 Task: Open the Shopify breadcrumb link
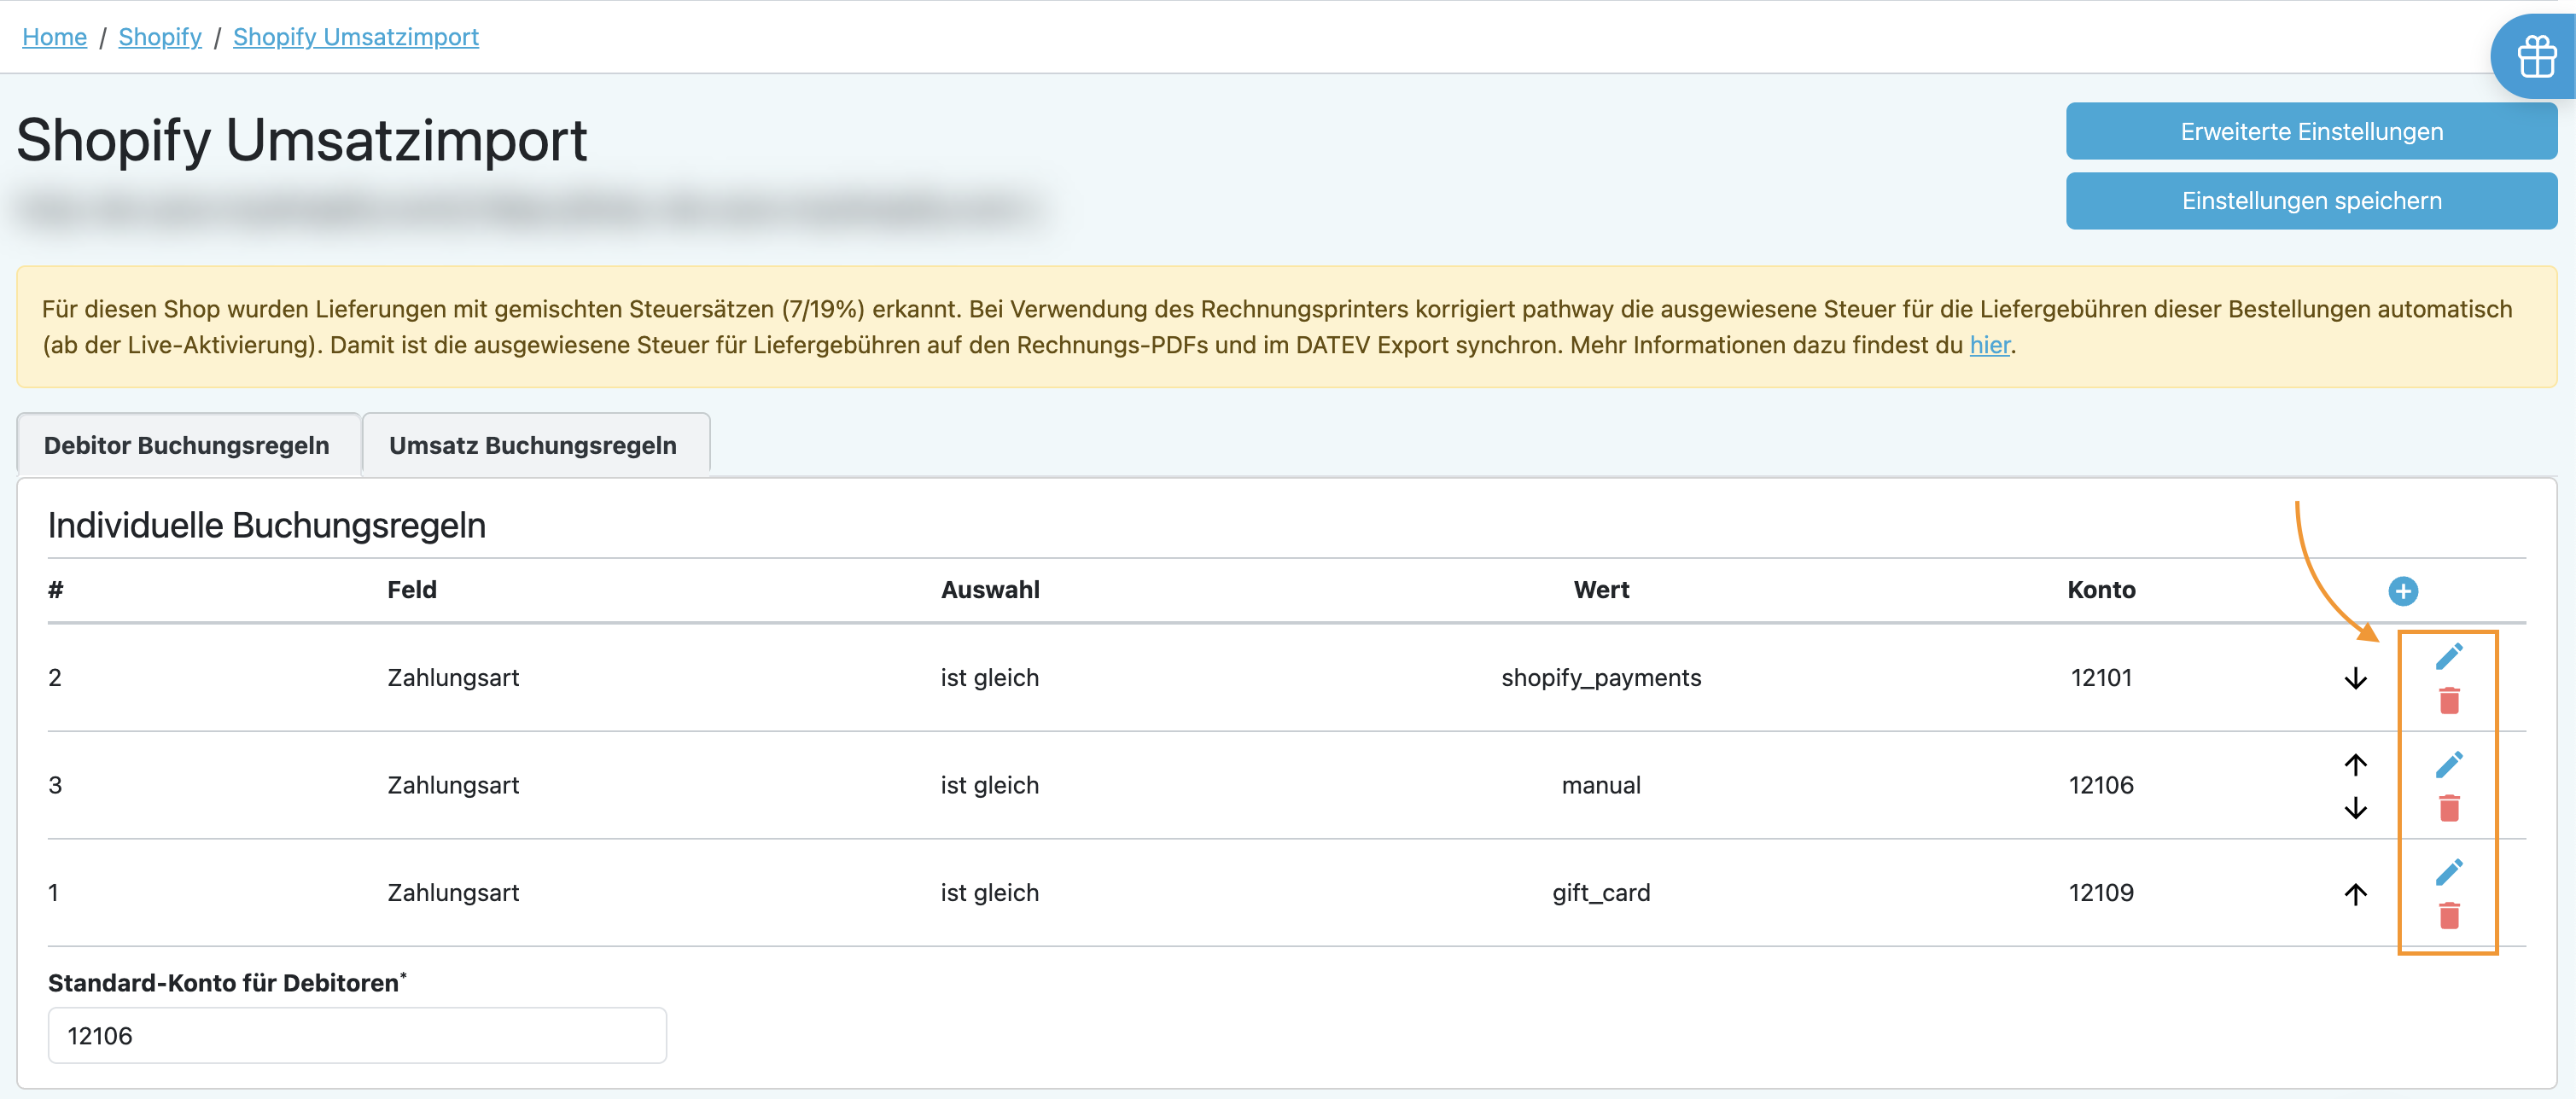click(160, 37)
